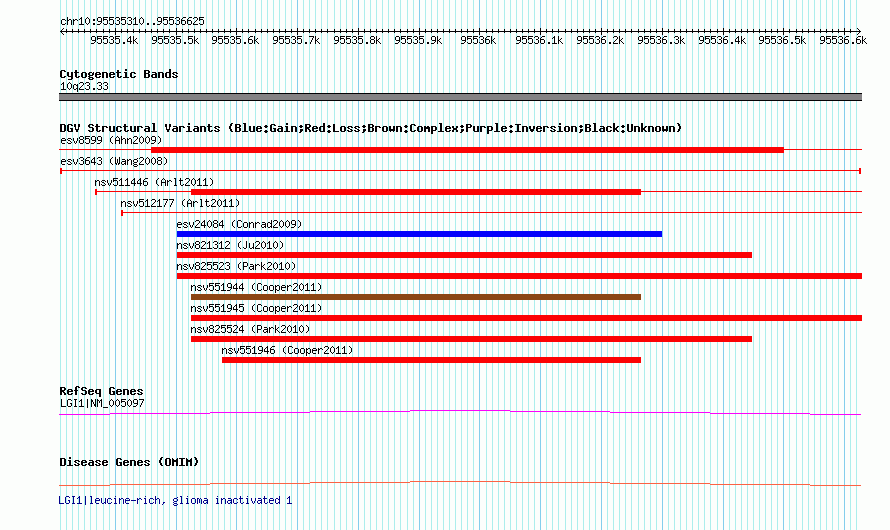
Task: Click the nsv551944 (Cooper2011) label
Action: tap(256, 287)
